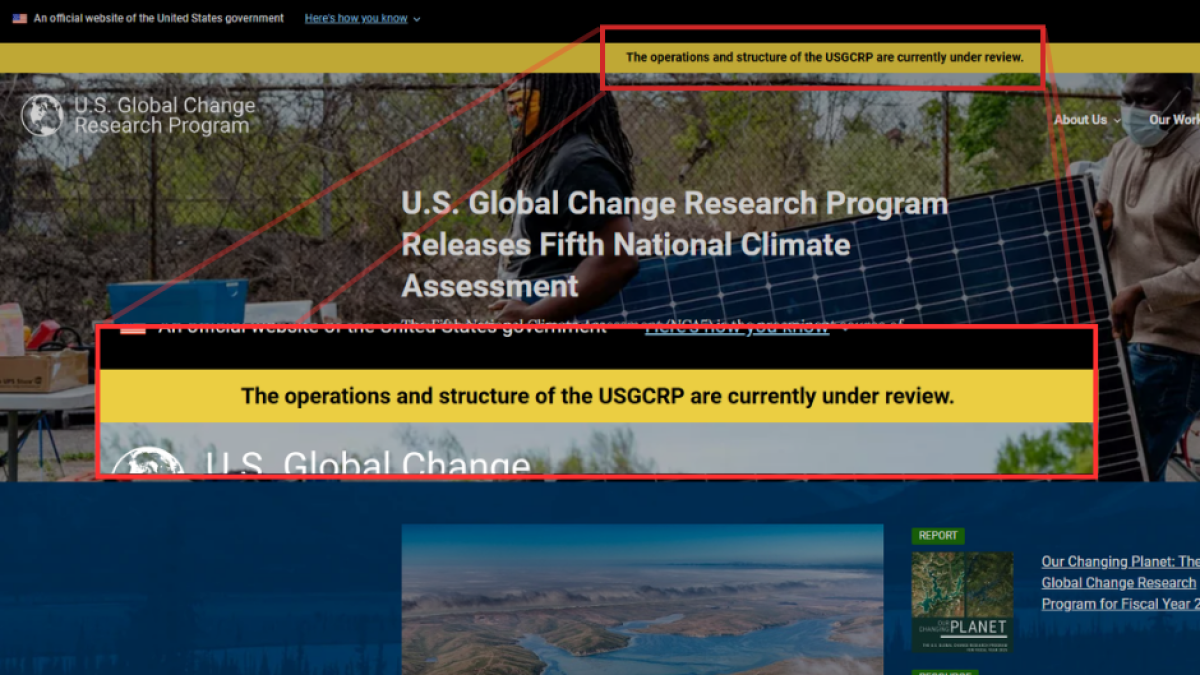Screen dimensions: 1200x675
Task: Open the Our Changing Planet cover thumbnail
Action: (x=962, y=600)
